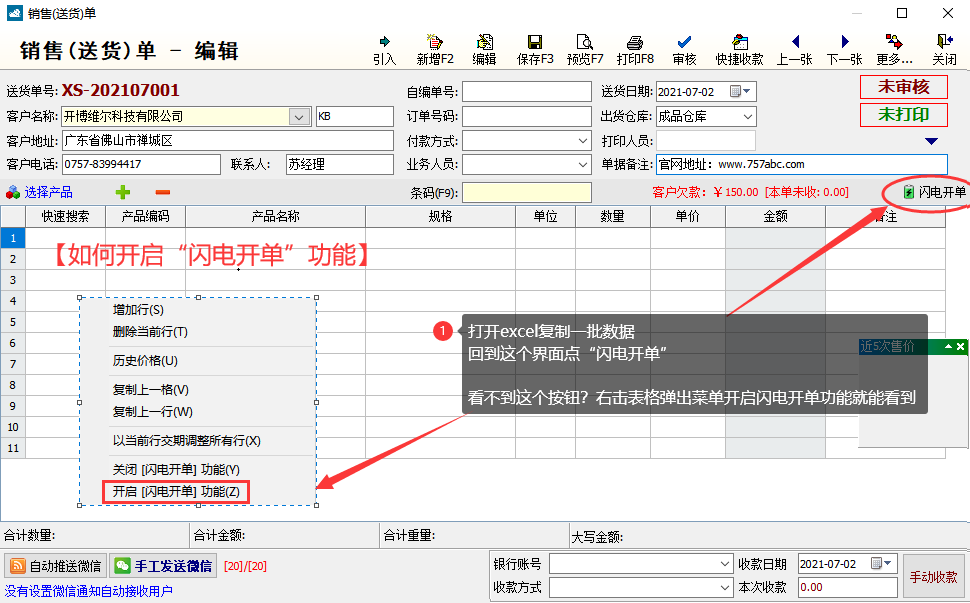Click the 条码(F9) barcode field
This screenshot has width=970, height=603.
[x=526, y=192]
